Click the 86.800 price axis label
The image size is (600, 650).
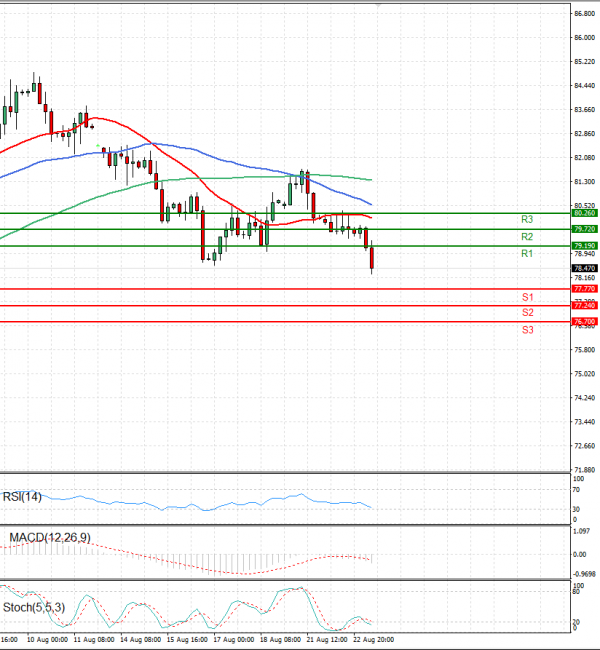[584, 14]
